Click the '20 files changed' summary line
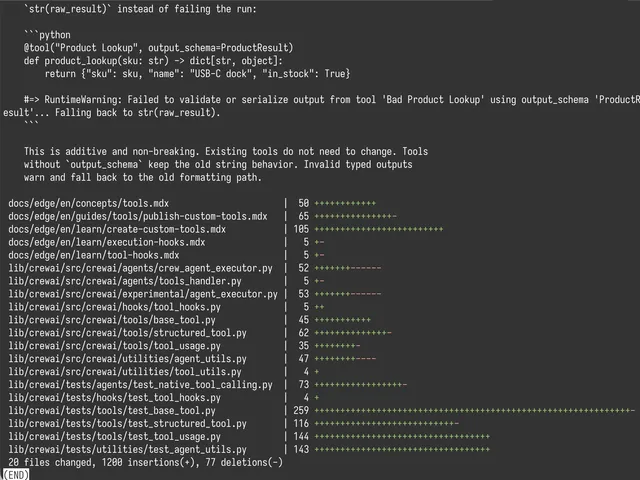640x480 pixels. (145, 462)
